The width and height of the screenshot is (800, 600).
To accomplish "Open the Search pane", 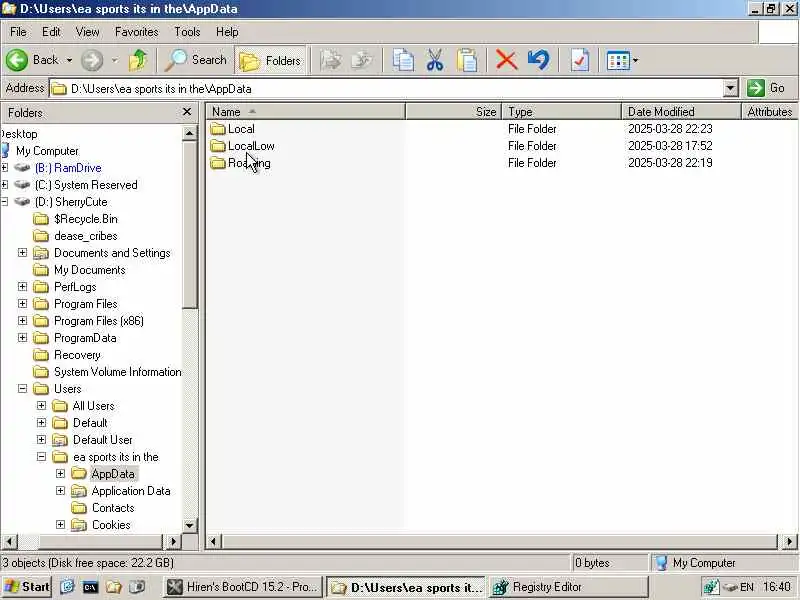I will [x=195, y=60].
